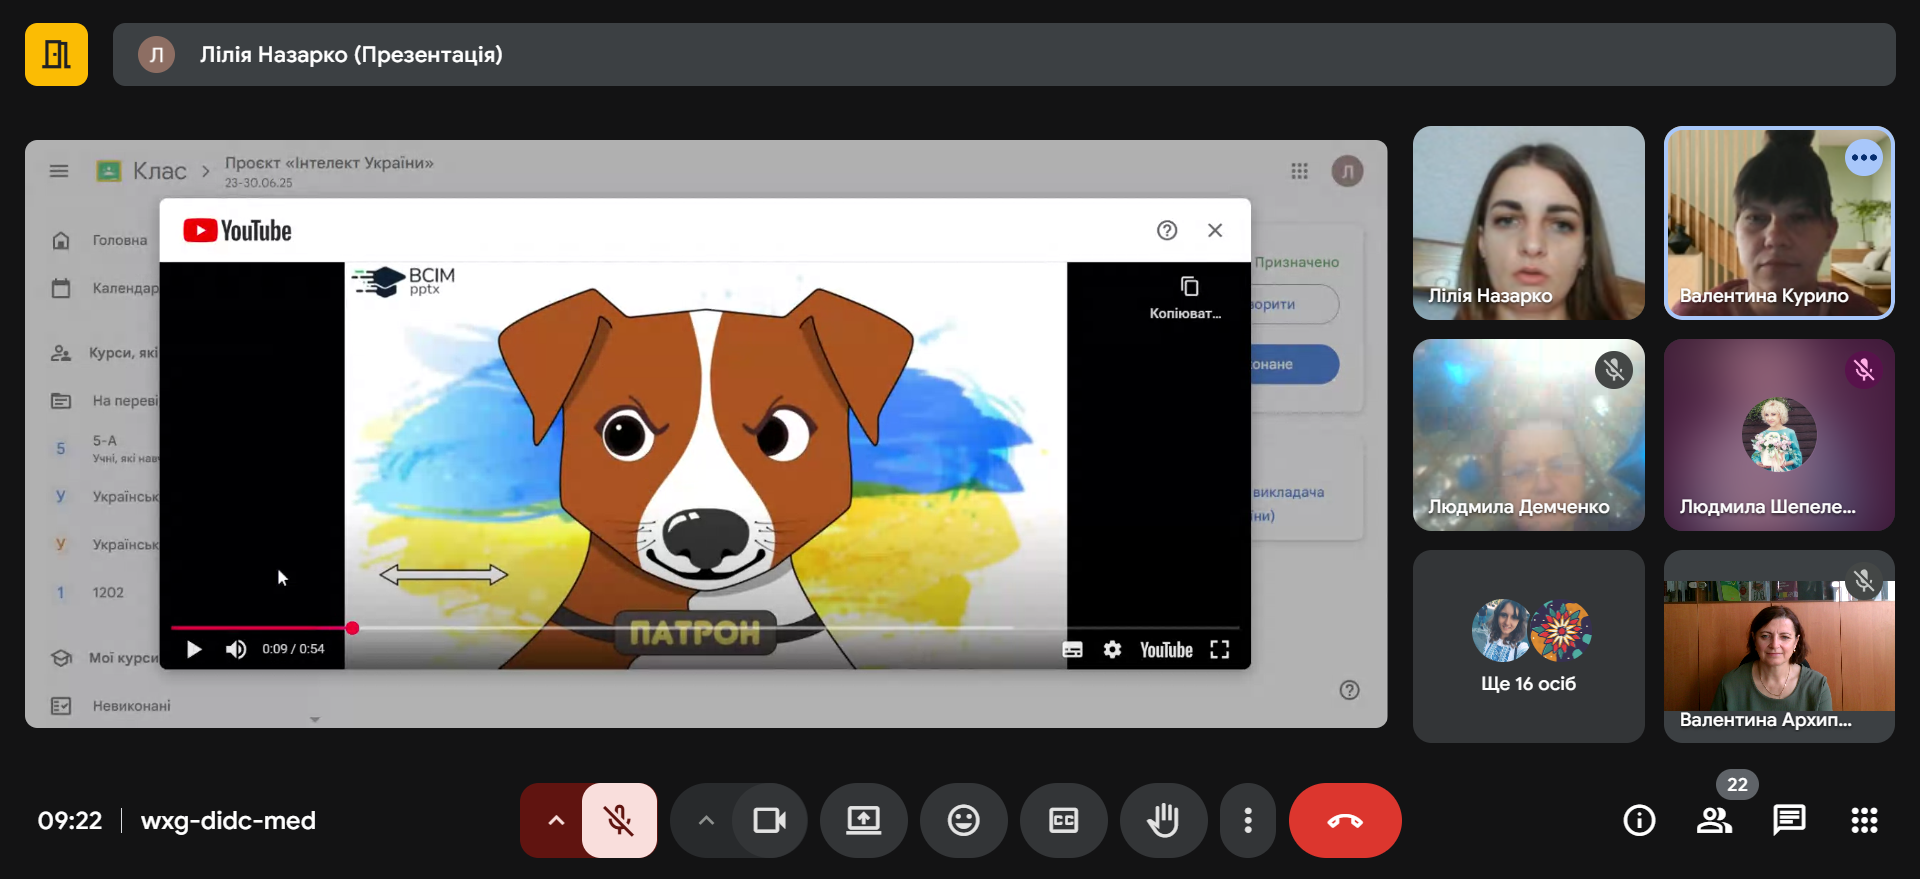The height and width of the screenshot is (879, 1920).
Task: Select Людмила Шепеле... participant tile
Action: (x=1779, y=435)
